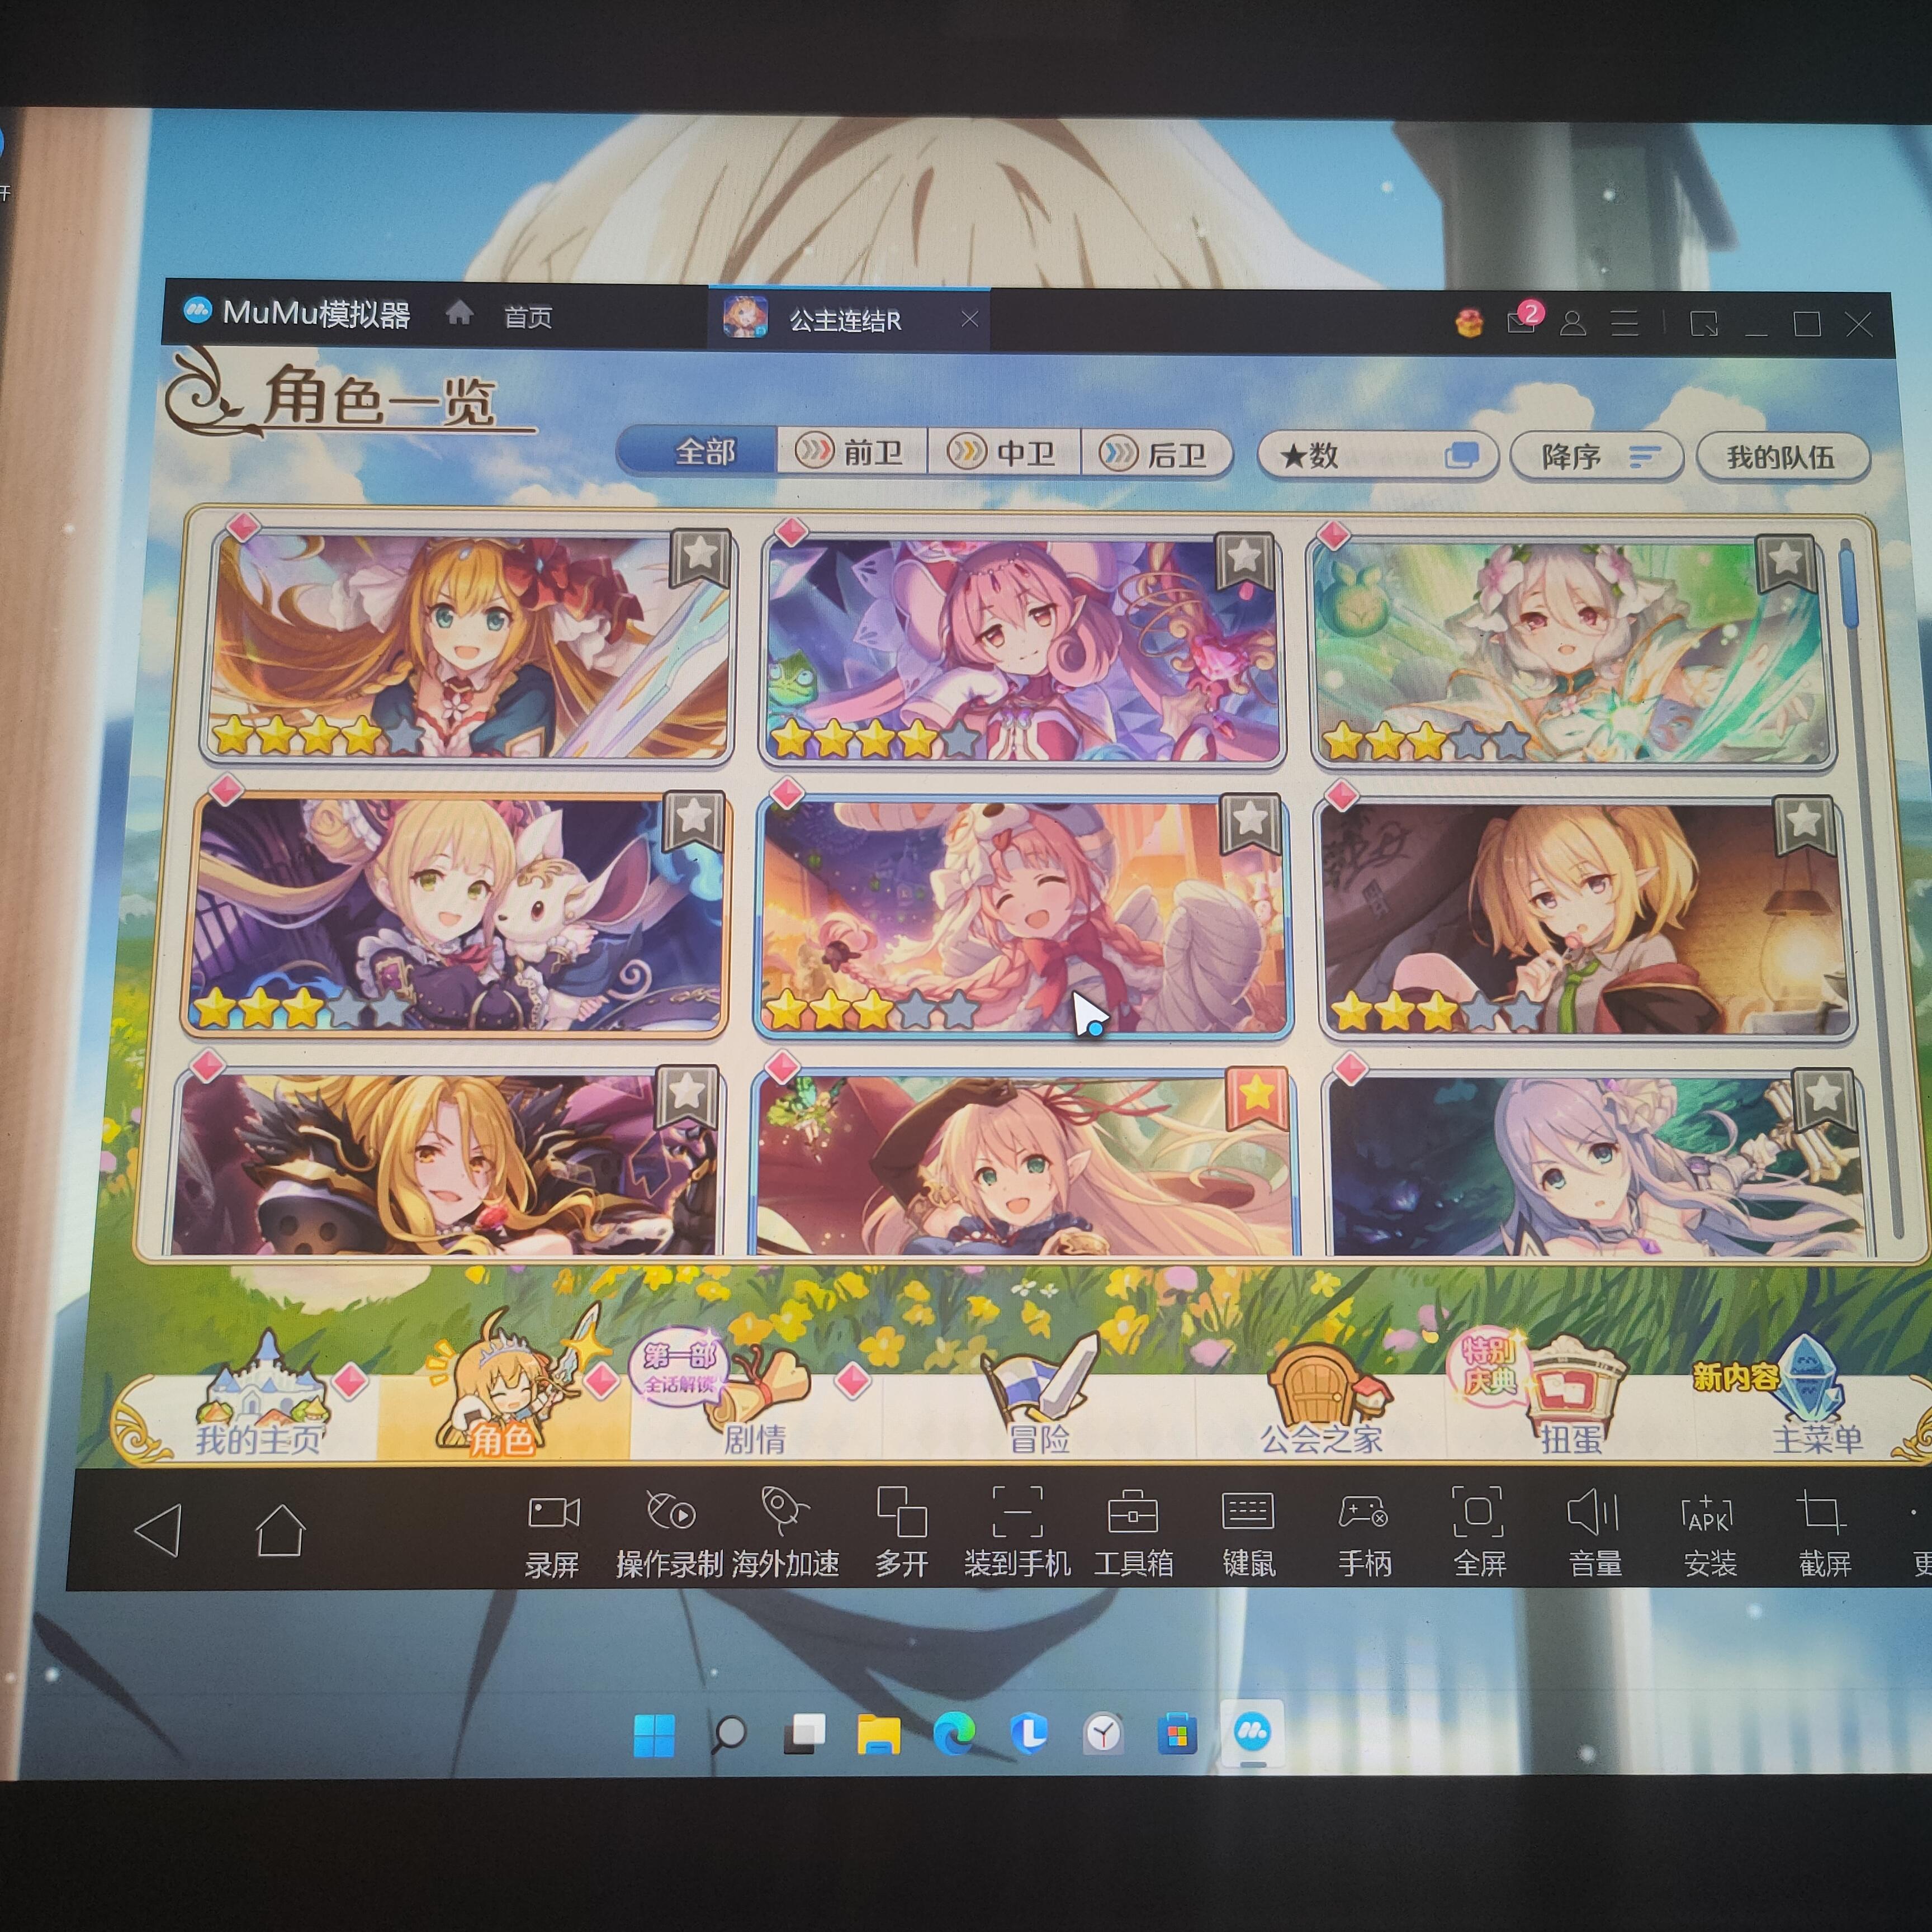Click the emulator home button in bottom toolbar
This screenshot has height=1932, width=1932.
(x=280, y=1530)
